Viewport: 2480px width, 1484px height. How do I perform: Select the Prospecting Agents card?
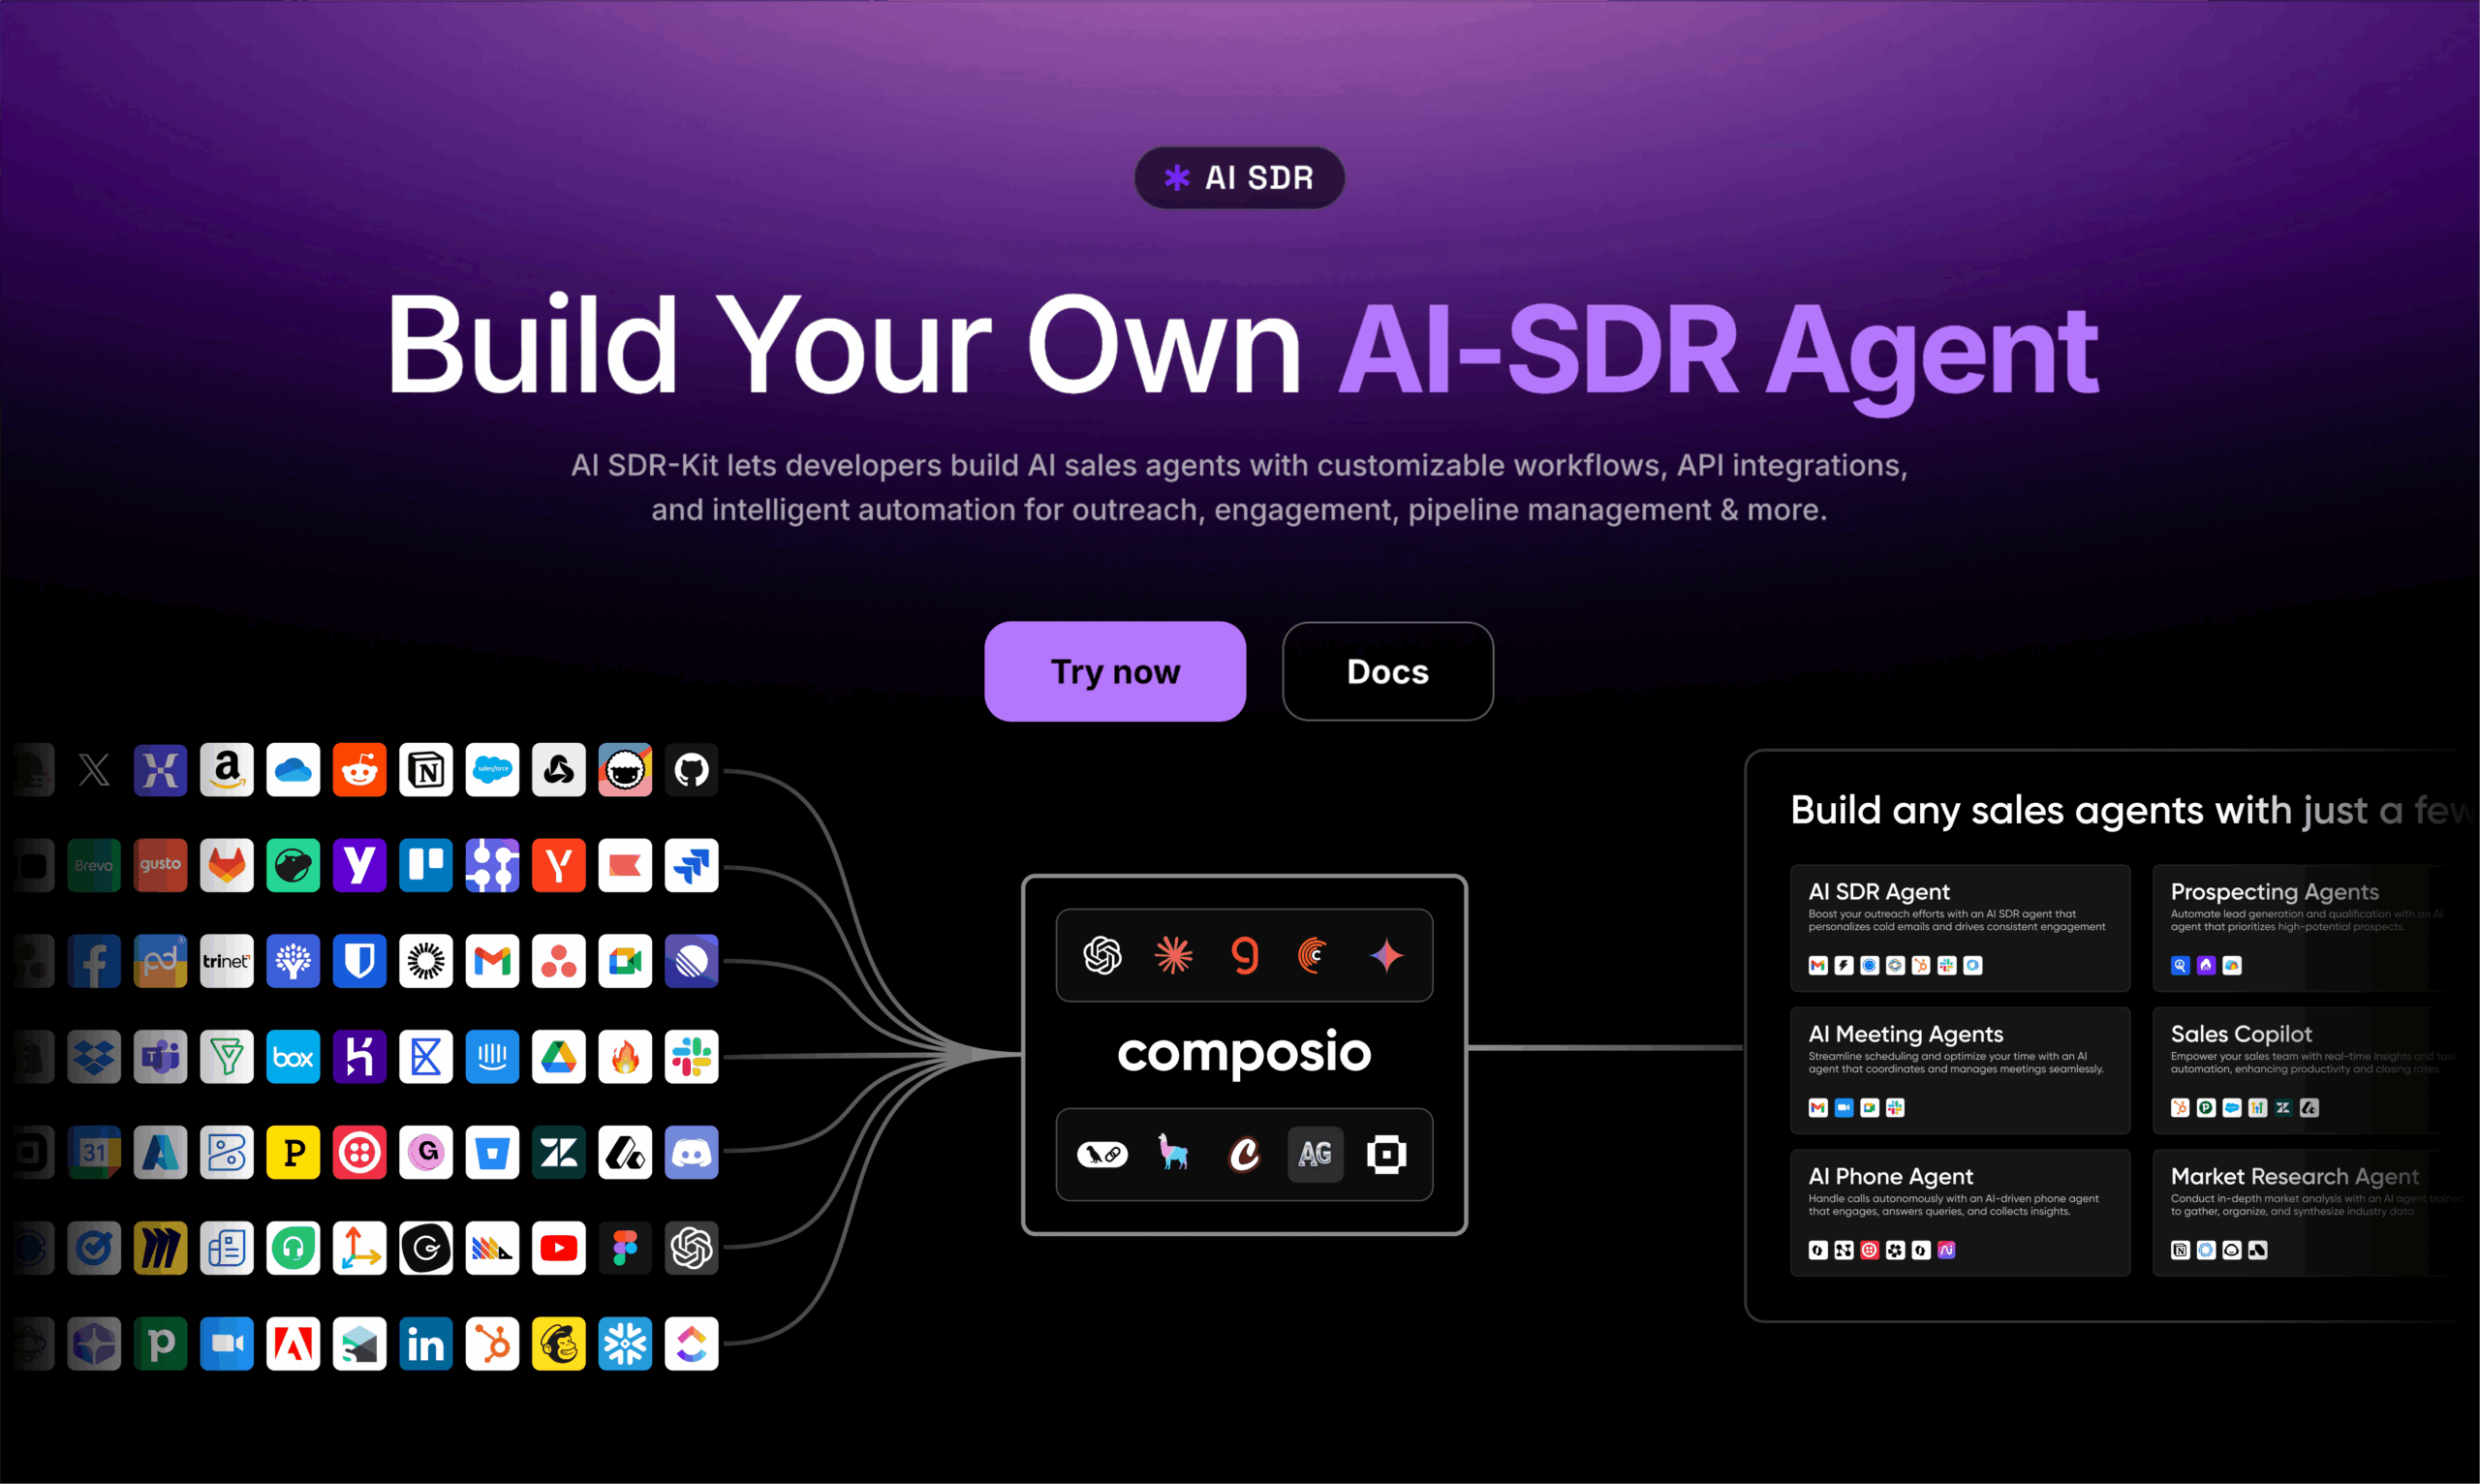2304,928
